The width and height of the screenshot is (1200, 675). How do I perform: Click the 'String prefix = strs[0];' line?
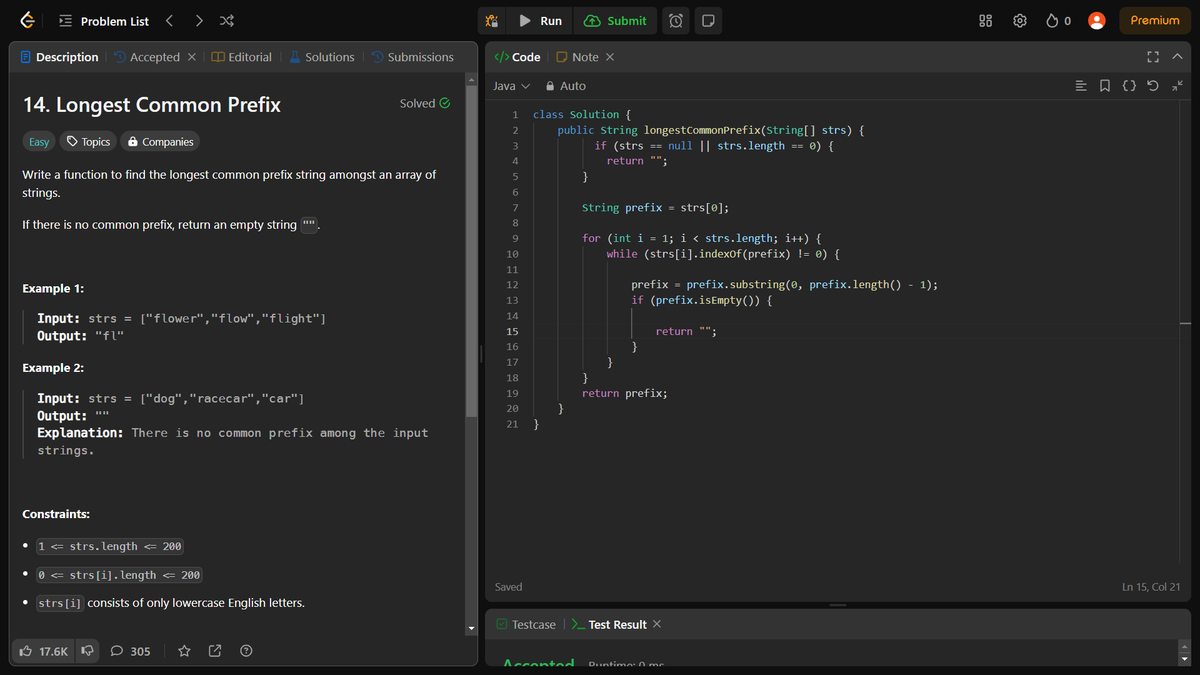656,207
